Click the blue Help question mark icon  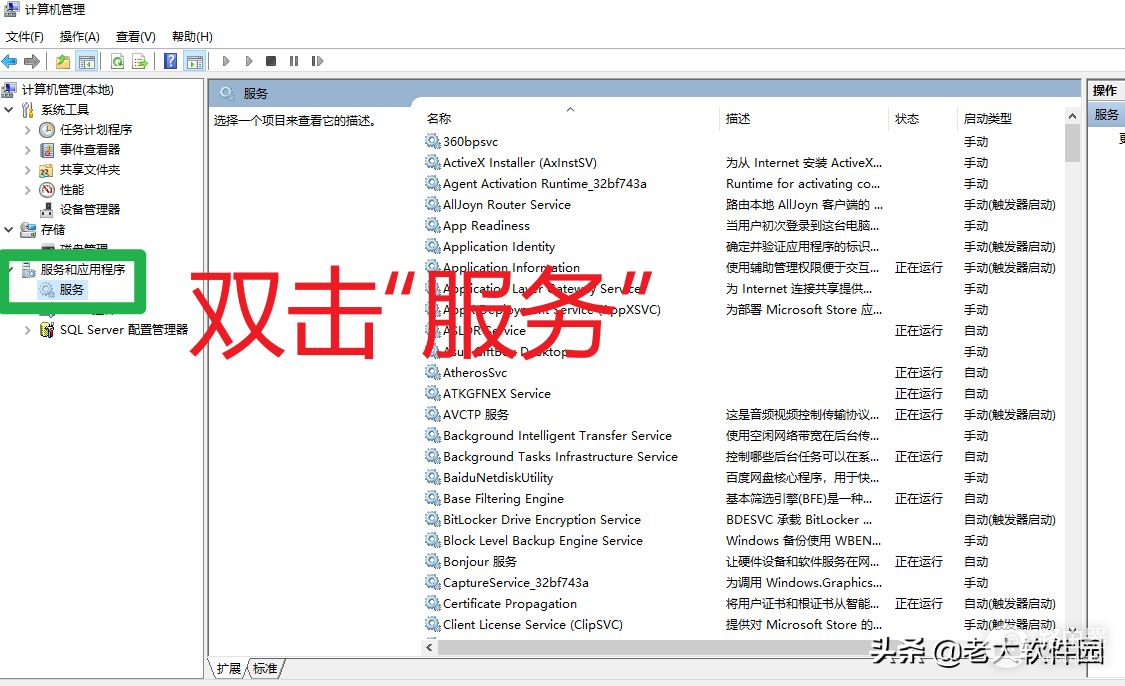coord(171,62)
